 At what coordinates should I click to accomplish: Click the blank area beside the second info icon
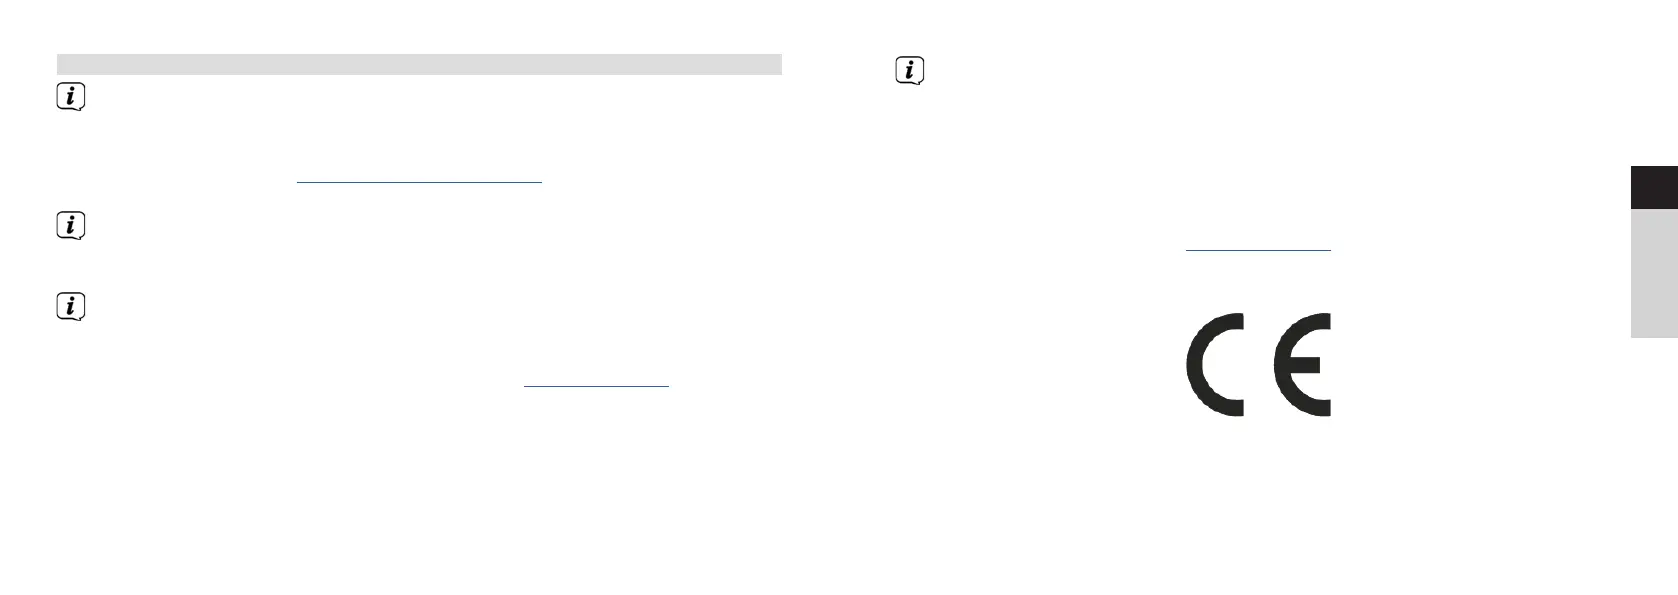click(400, 227)
